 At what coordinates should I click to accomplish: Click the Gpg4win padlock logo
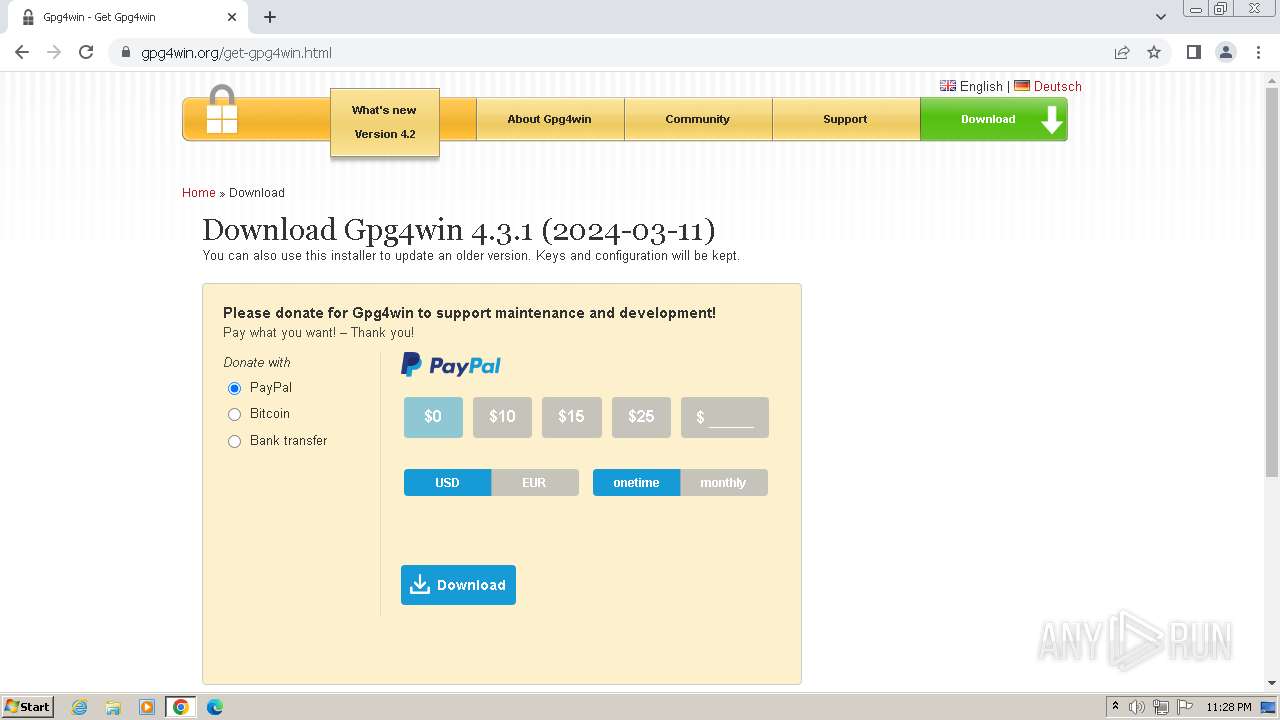tap(222, 109)
